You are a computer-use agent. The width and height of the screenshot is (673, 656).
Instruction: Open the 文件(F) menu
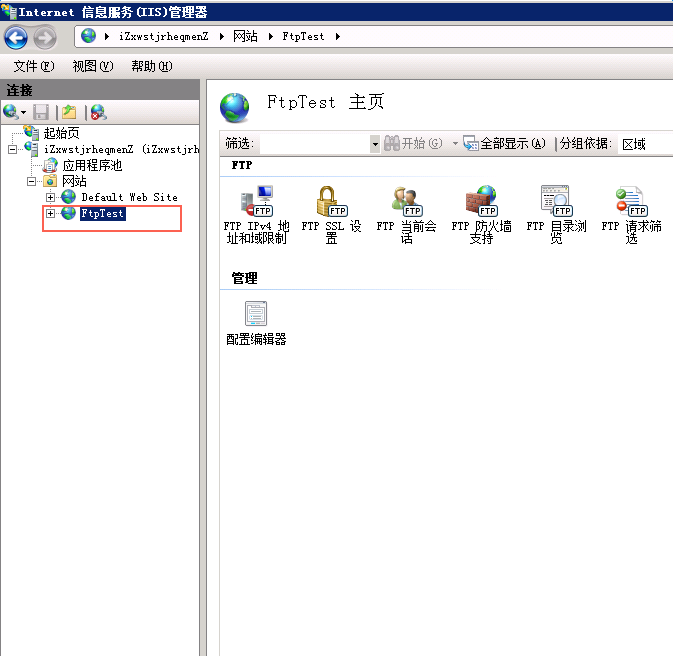33,66
